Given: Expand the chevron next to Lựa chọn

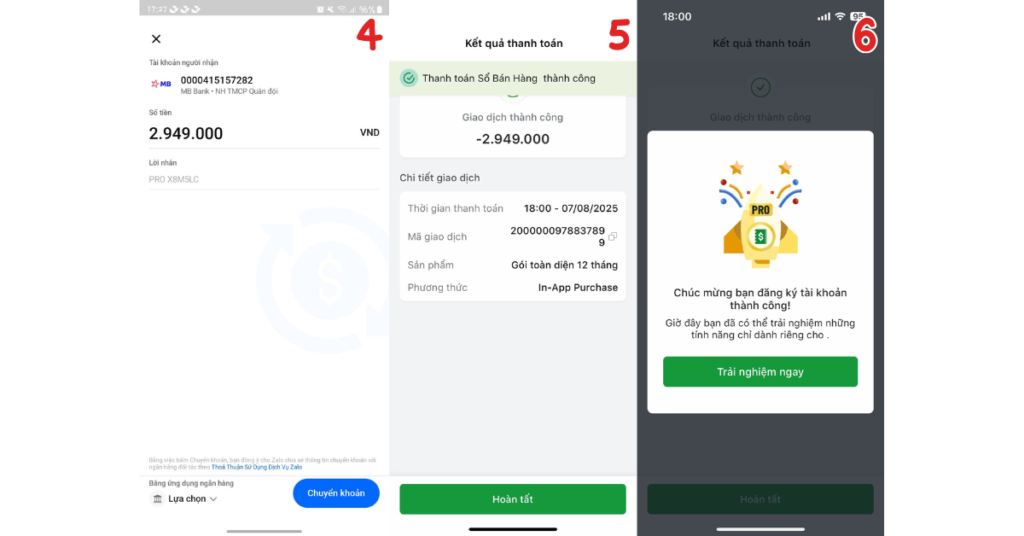Looking at the screenshot, I should 213,499.
